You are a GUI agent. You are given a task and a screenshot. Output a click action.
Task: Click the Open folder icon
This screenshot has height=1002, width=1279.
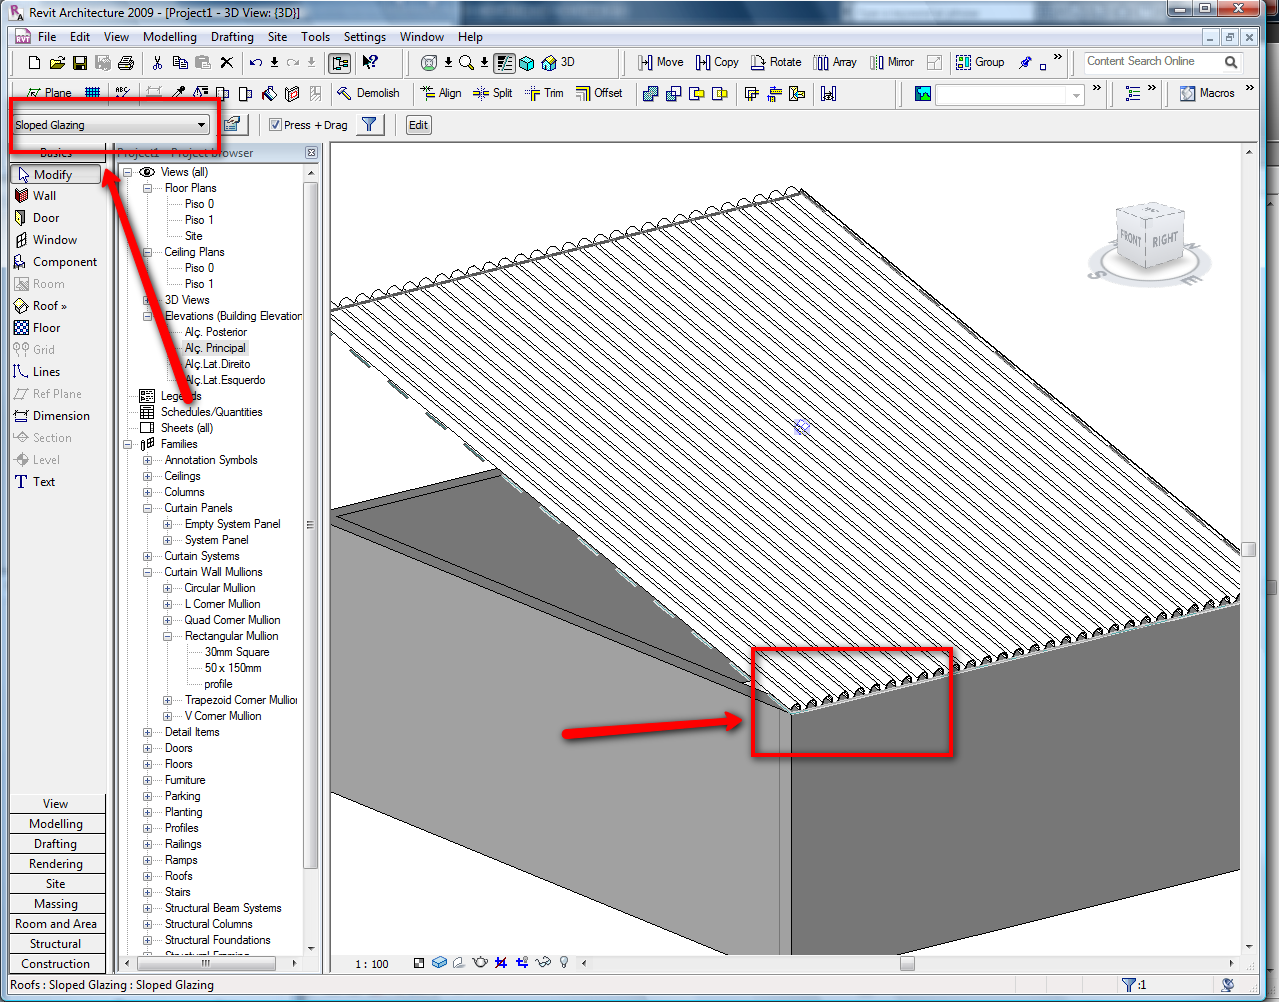57,63
